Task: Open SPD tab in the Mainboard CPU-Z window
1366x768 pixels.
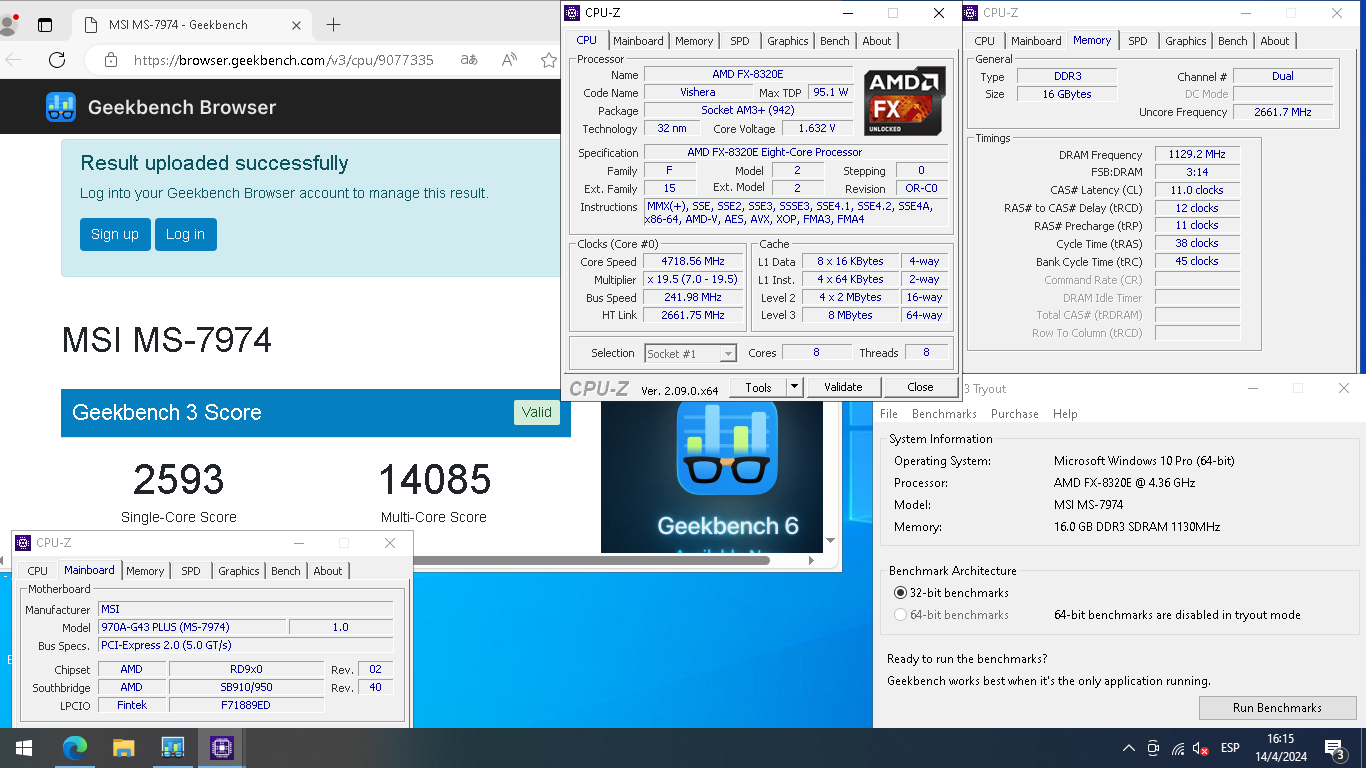Action: 190,571
